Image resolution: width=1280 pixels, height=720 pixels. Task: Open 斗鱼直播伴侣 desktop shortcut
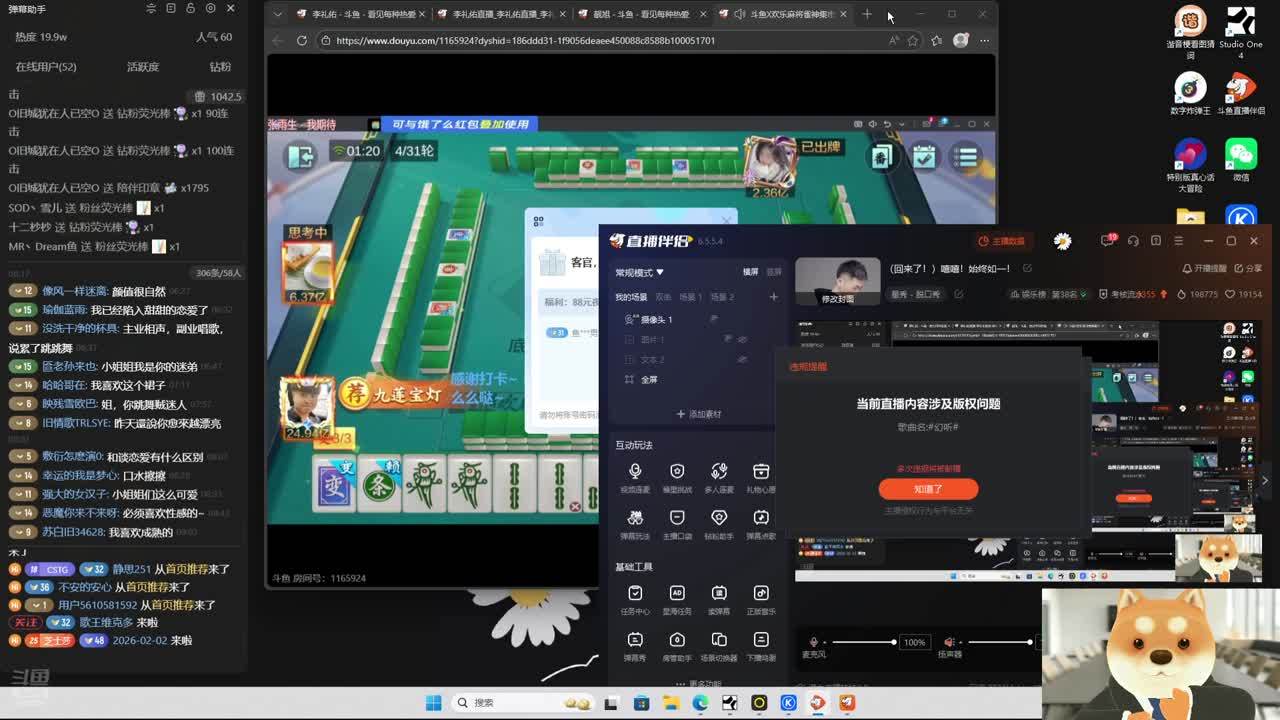click(1241, 93)
